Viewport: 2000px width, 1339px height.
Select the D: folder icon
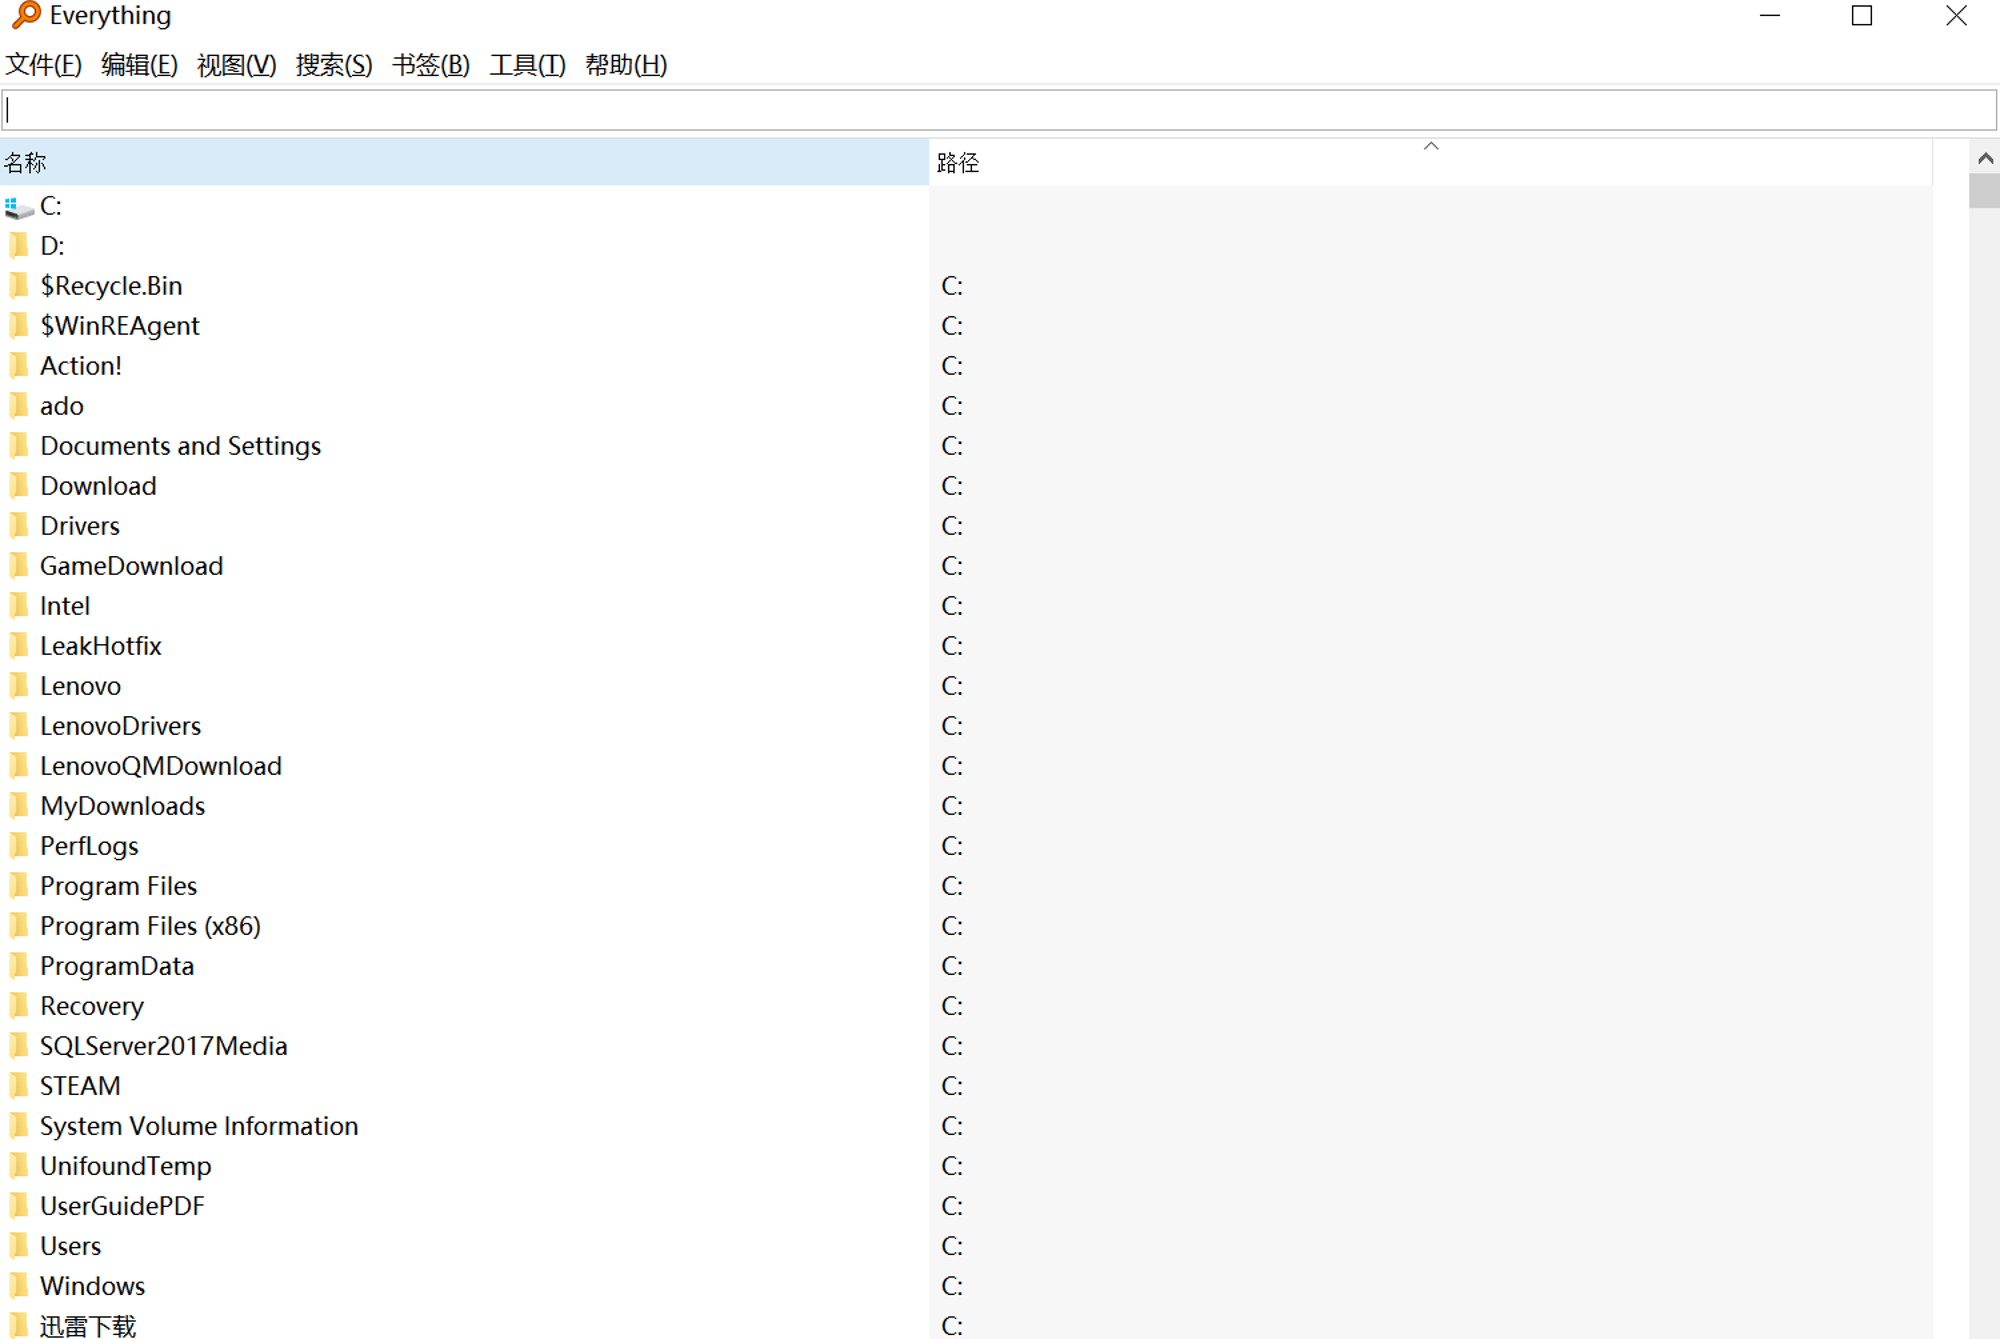coord(19,245)
